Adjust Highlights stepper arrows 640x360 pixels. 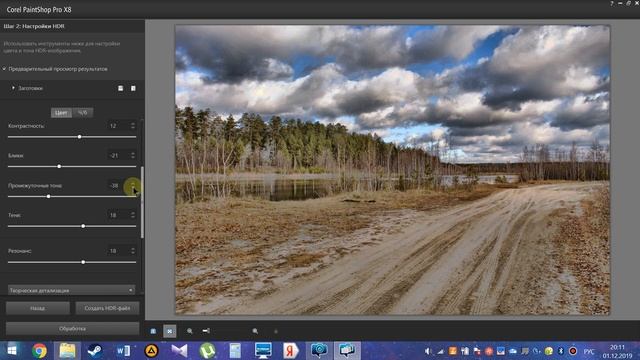(133, 156)
